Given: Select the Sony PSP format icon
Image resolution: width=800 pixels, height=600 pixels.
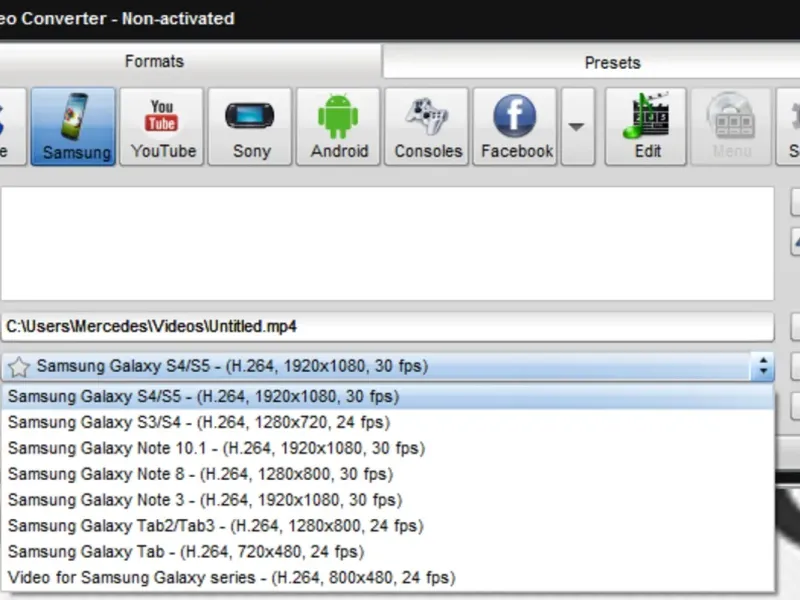Looking at the screenshot, I should coord(250,126).
